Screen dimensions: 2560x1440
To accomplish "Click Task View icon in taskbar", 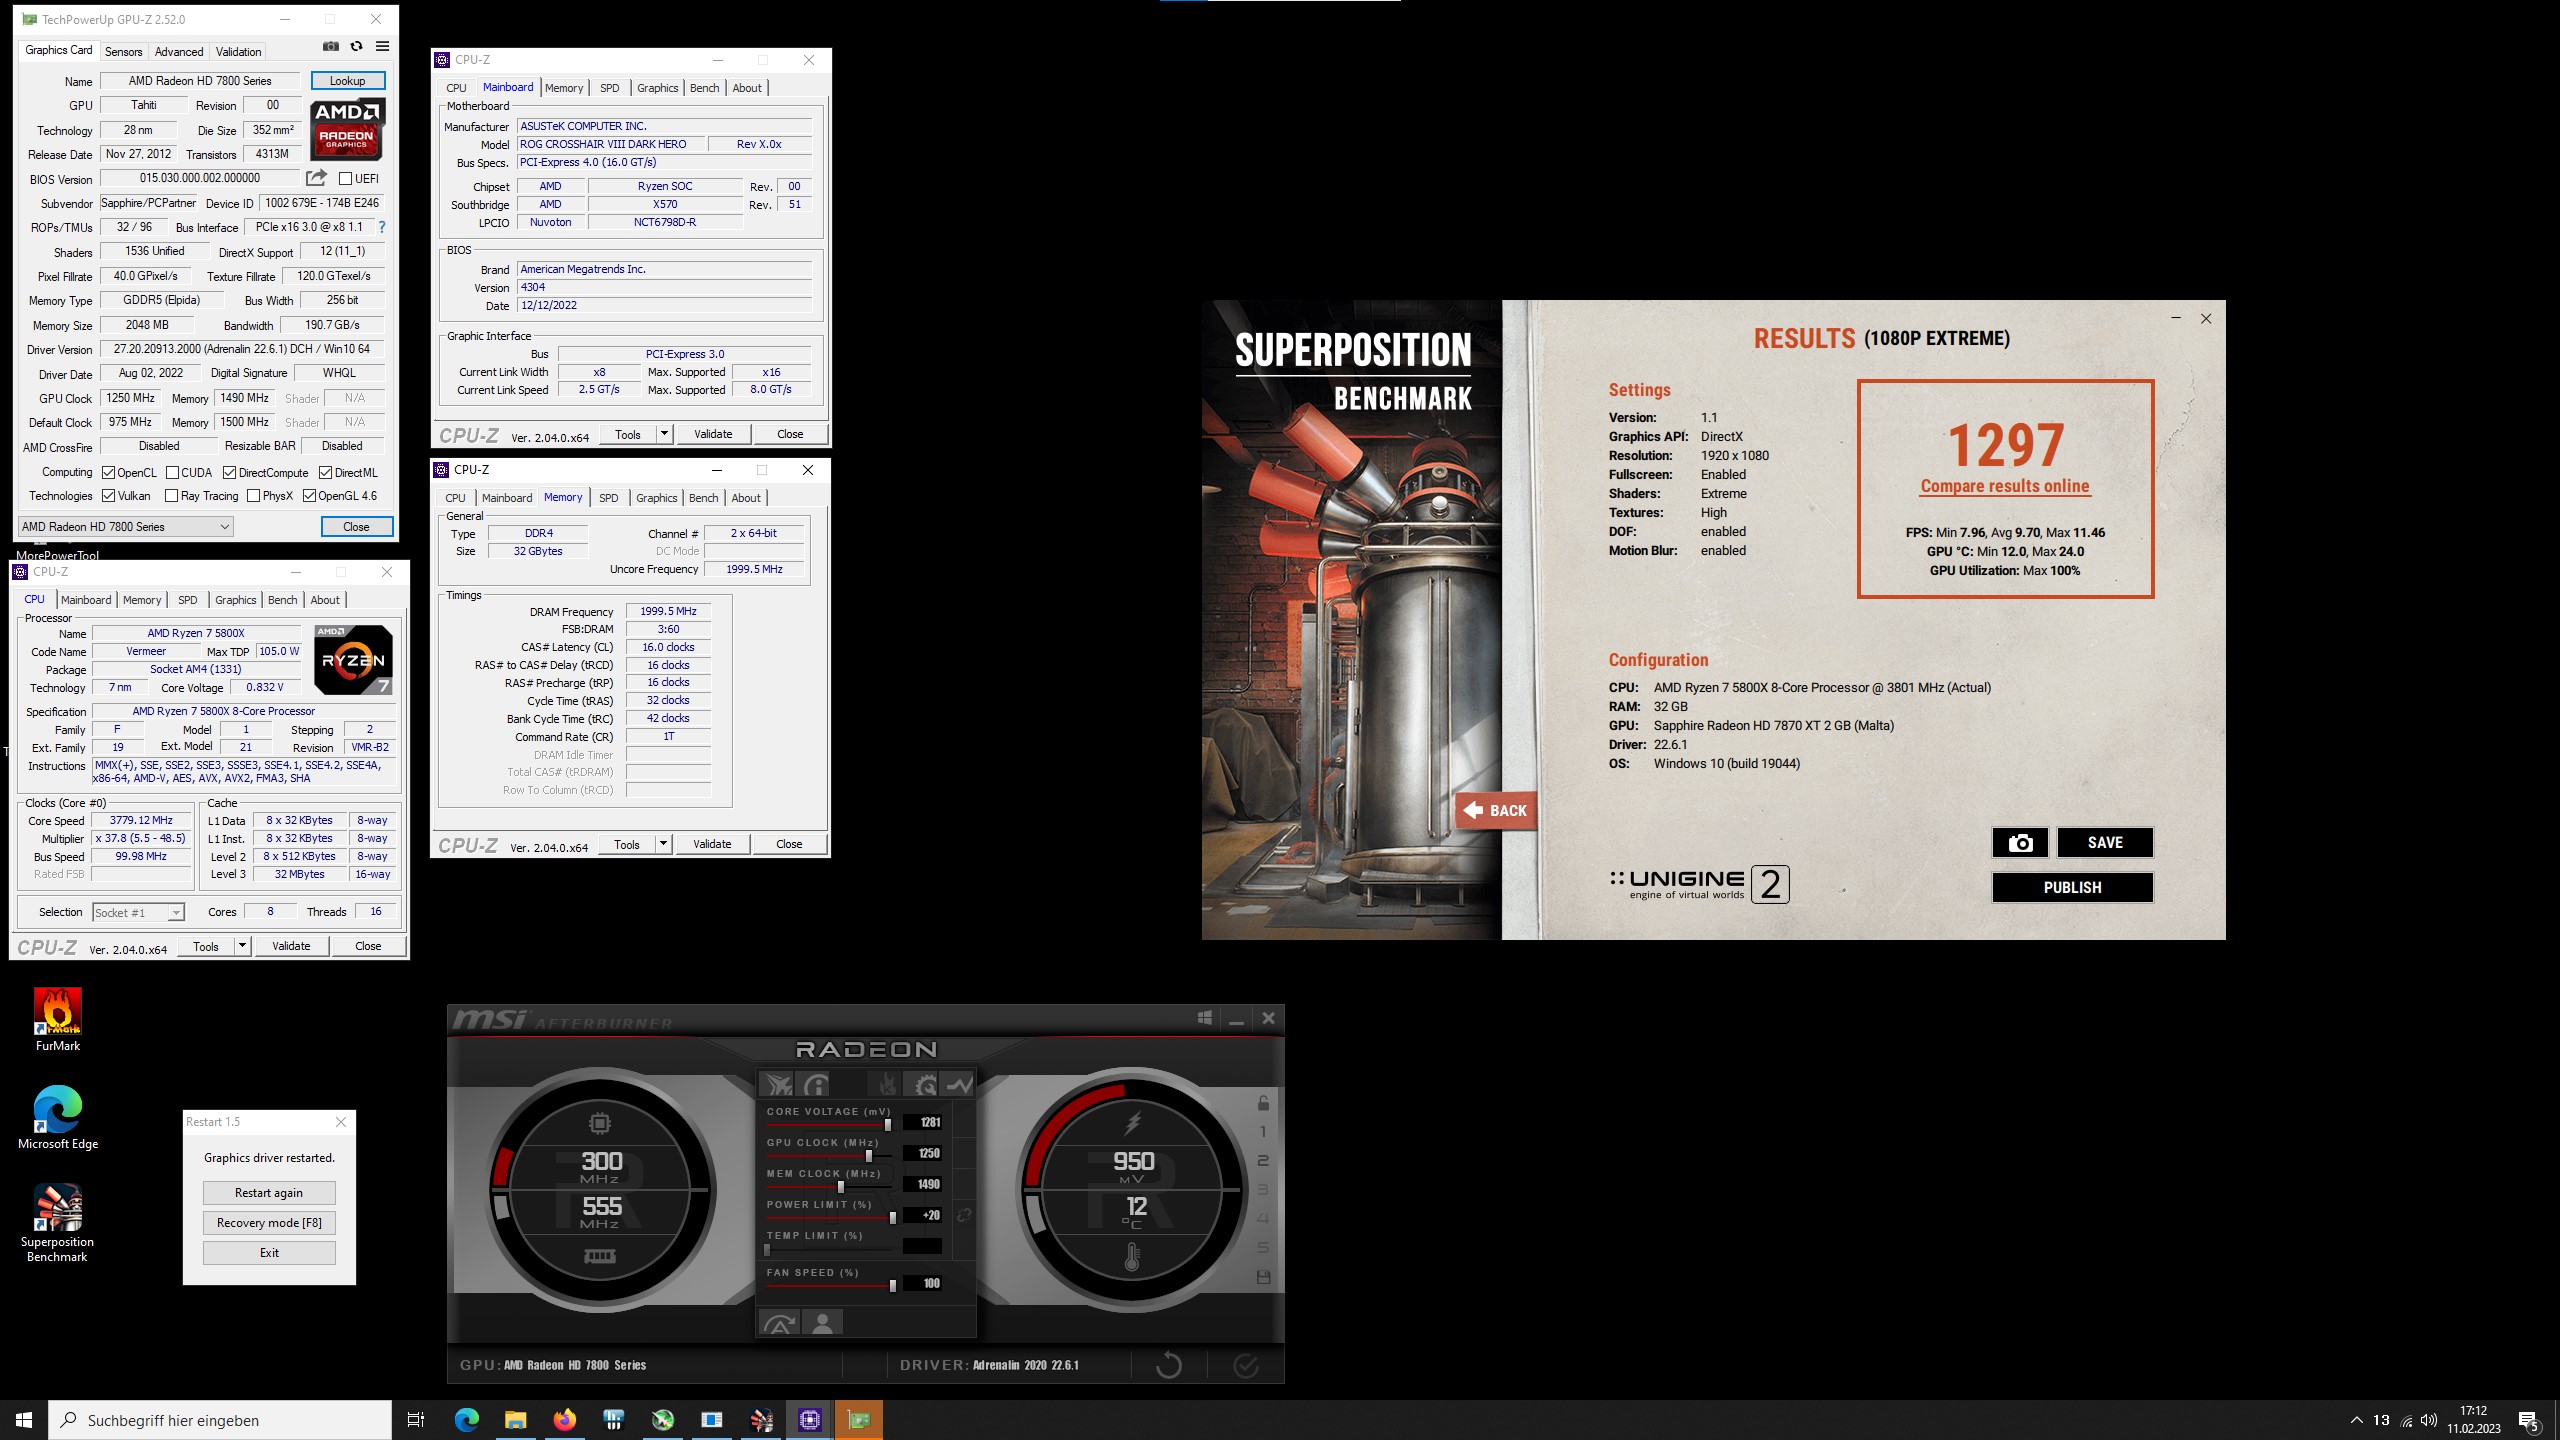I will click(416, 1419).
